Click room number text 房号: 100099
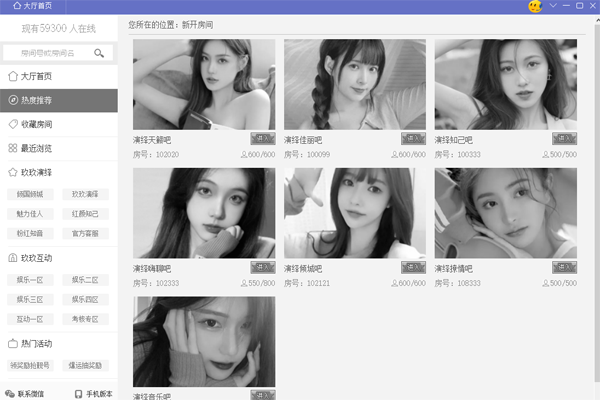Viewport: 600px width, 400px height. 307,154
